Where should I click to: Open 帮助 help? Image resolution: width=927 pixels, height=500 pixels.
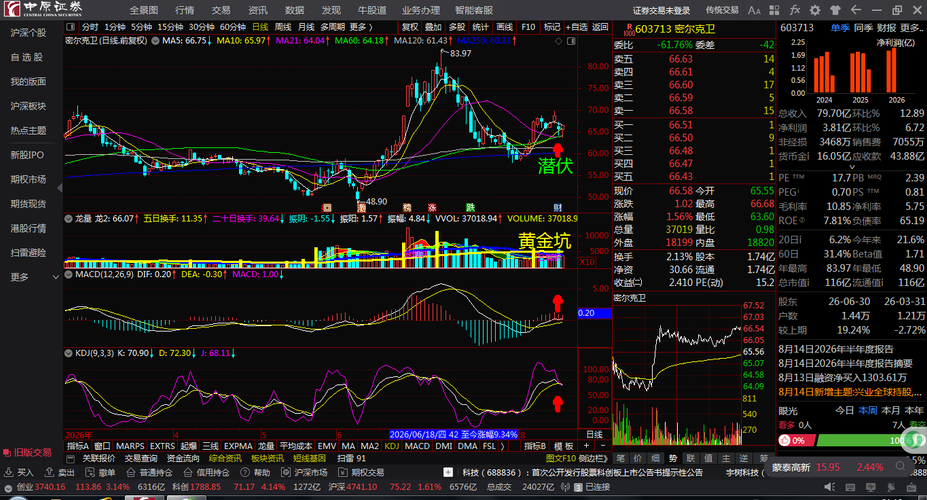[x=255, y=472]
